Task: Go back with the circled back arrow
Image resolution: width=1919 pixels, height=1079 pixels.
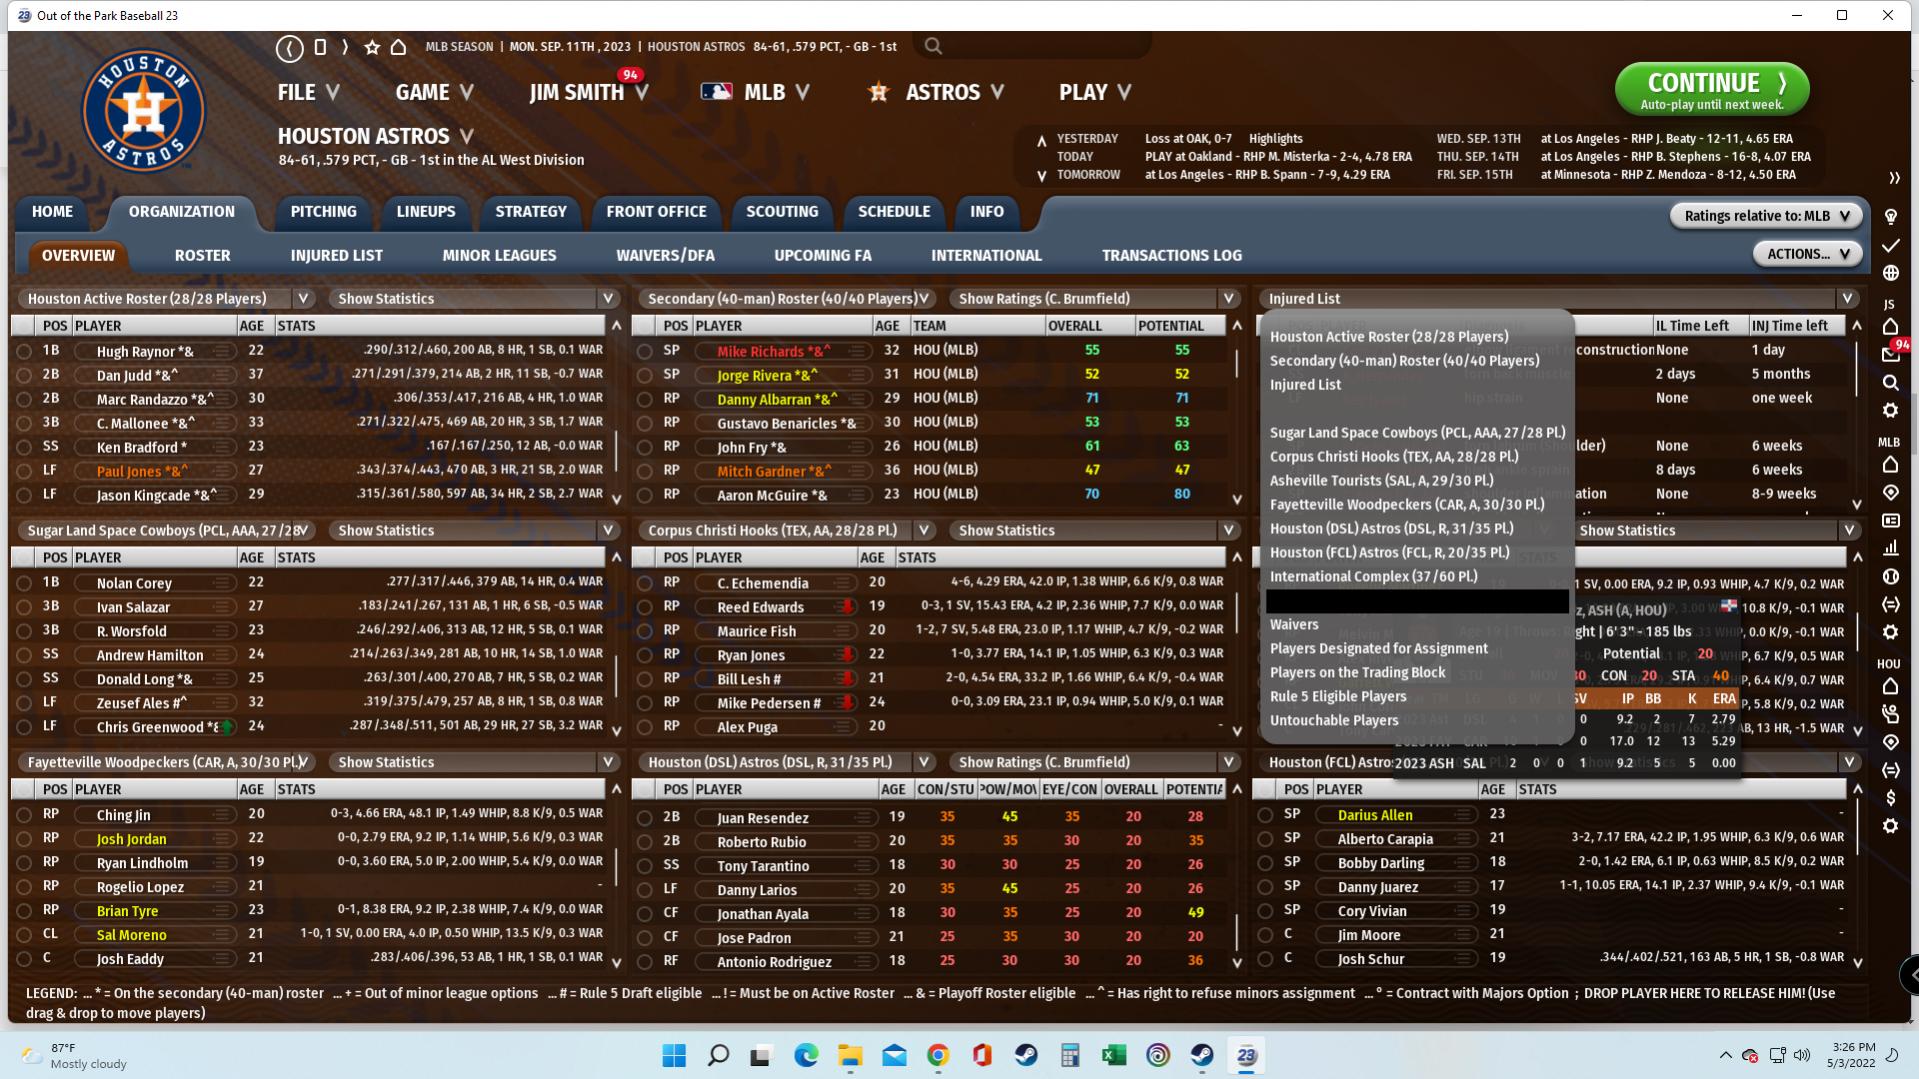Action: pyautogui.click(x=290, y=47)
